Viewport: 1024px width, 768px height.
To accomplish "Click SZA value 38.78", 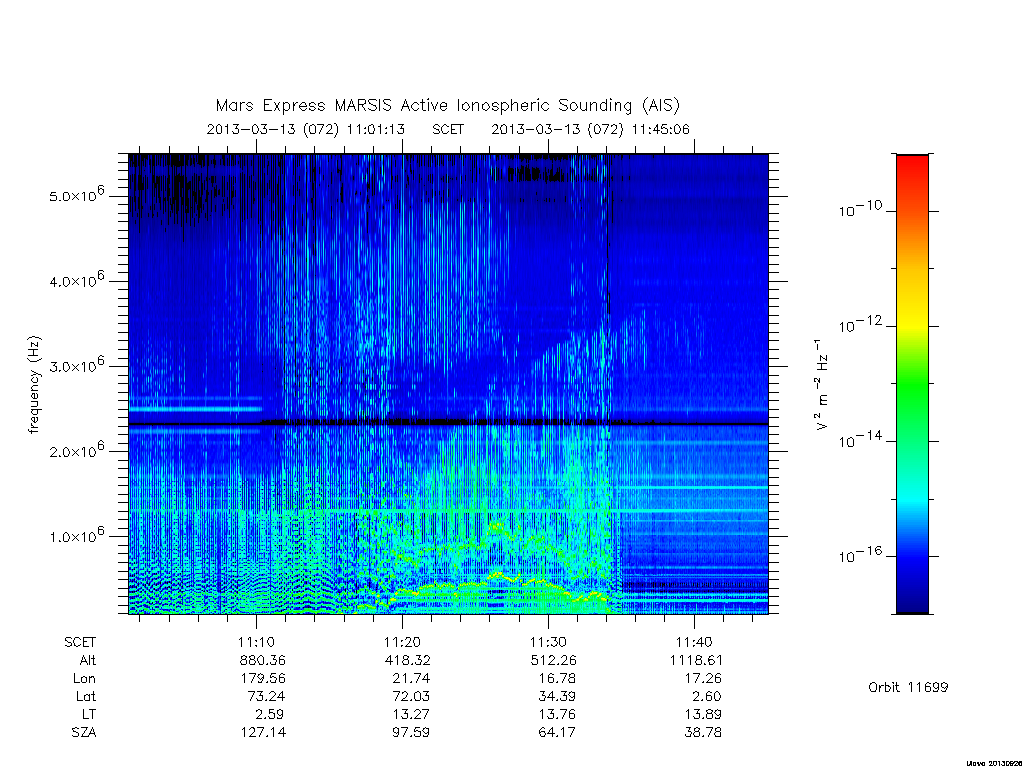I will (703, 733).
